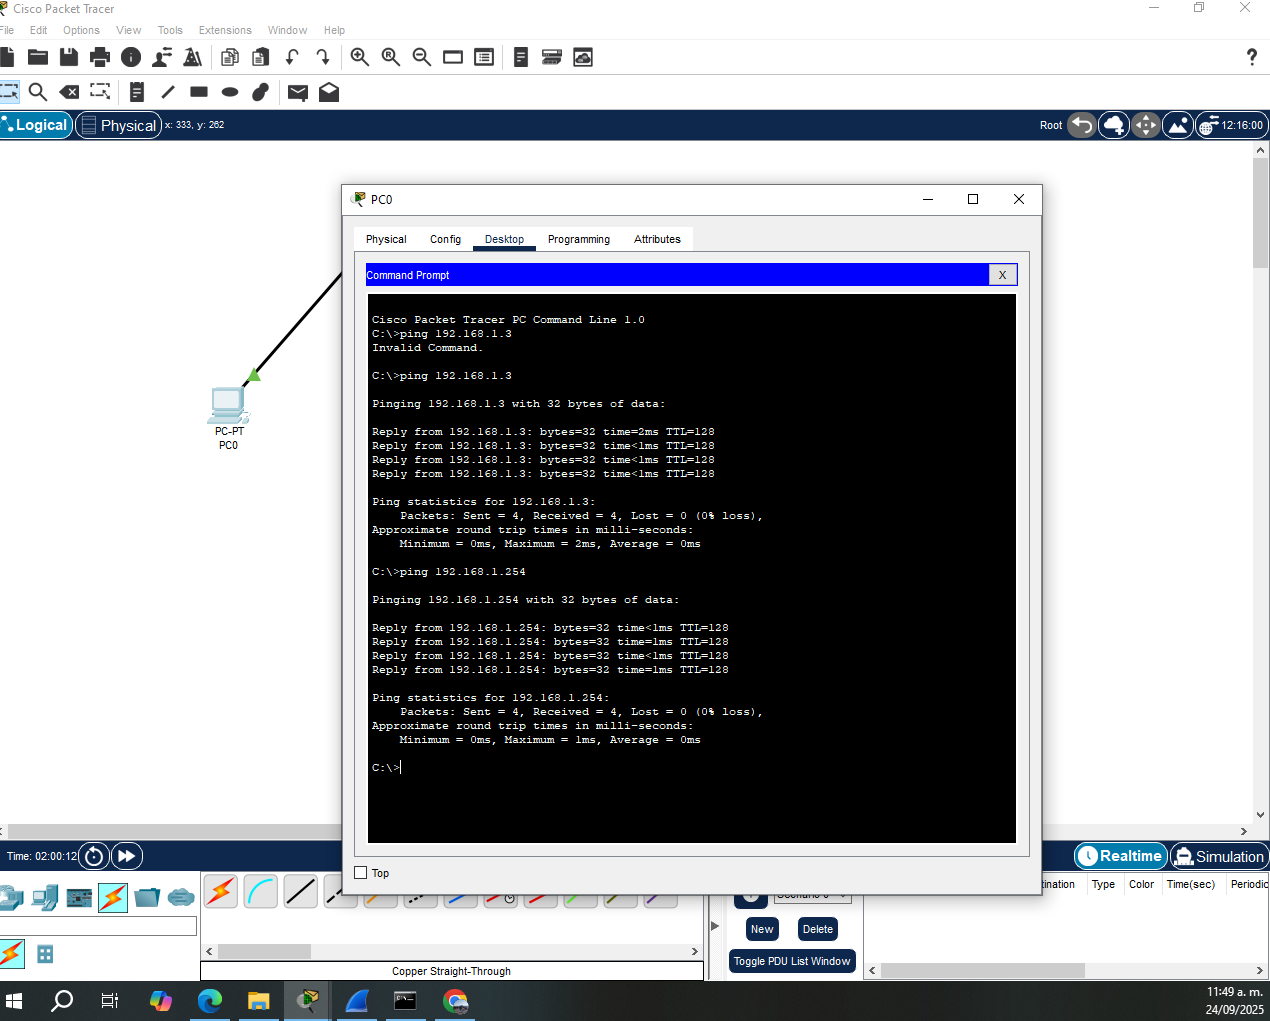
Task: Switch to the Physical workspace view
Action: (x=118, y=125)
